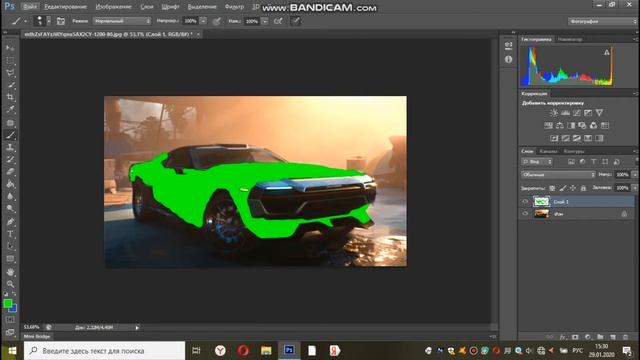Select the Pen tool
Image resolution: width=640 pixels, height=360 pixels.
(10, 222)
